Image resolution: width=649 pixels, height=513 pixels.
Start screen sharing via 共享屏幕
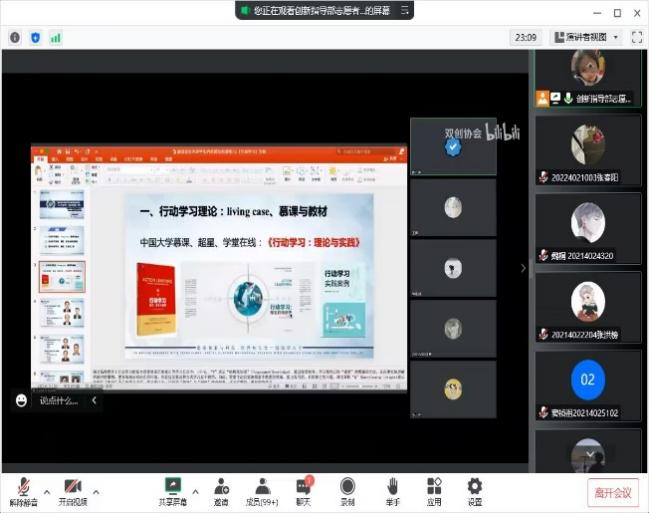[x=173, y=490]
